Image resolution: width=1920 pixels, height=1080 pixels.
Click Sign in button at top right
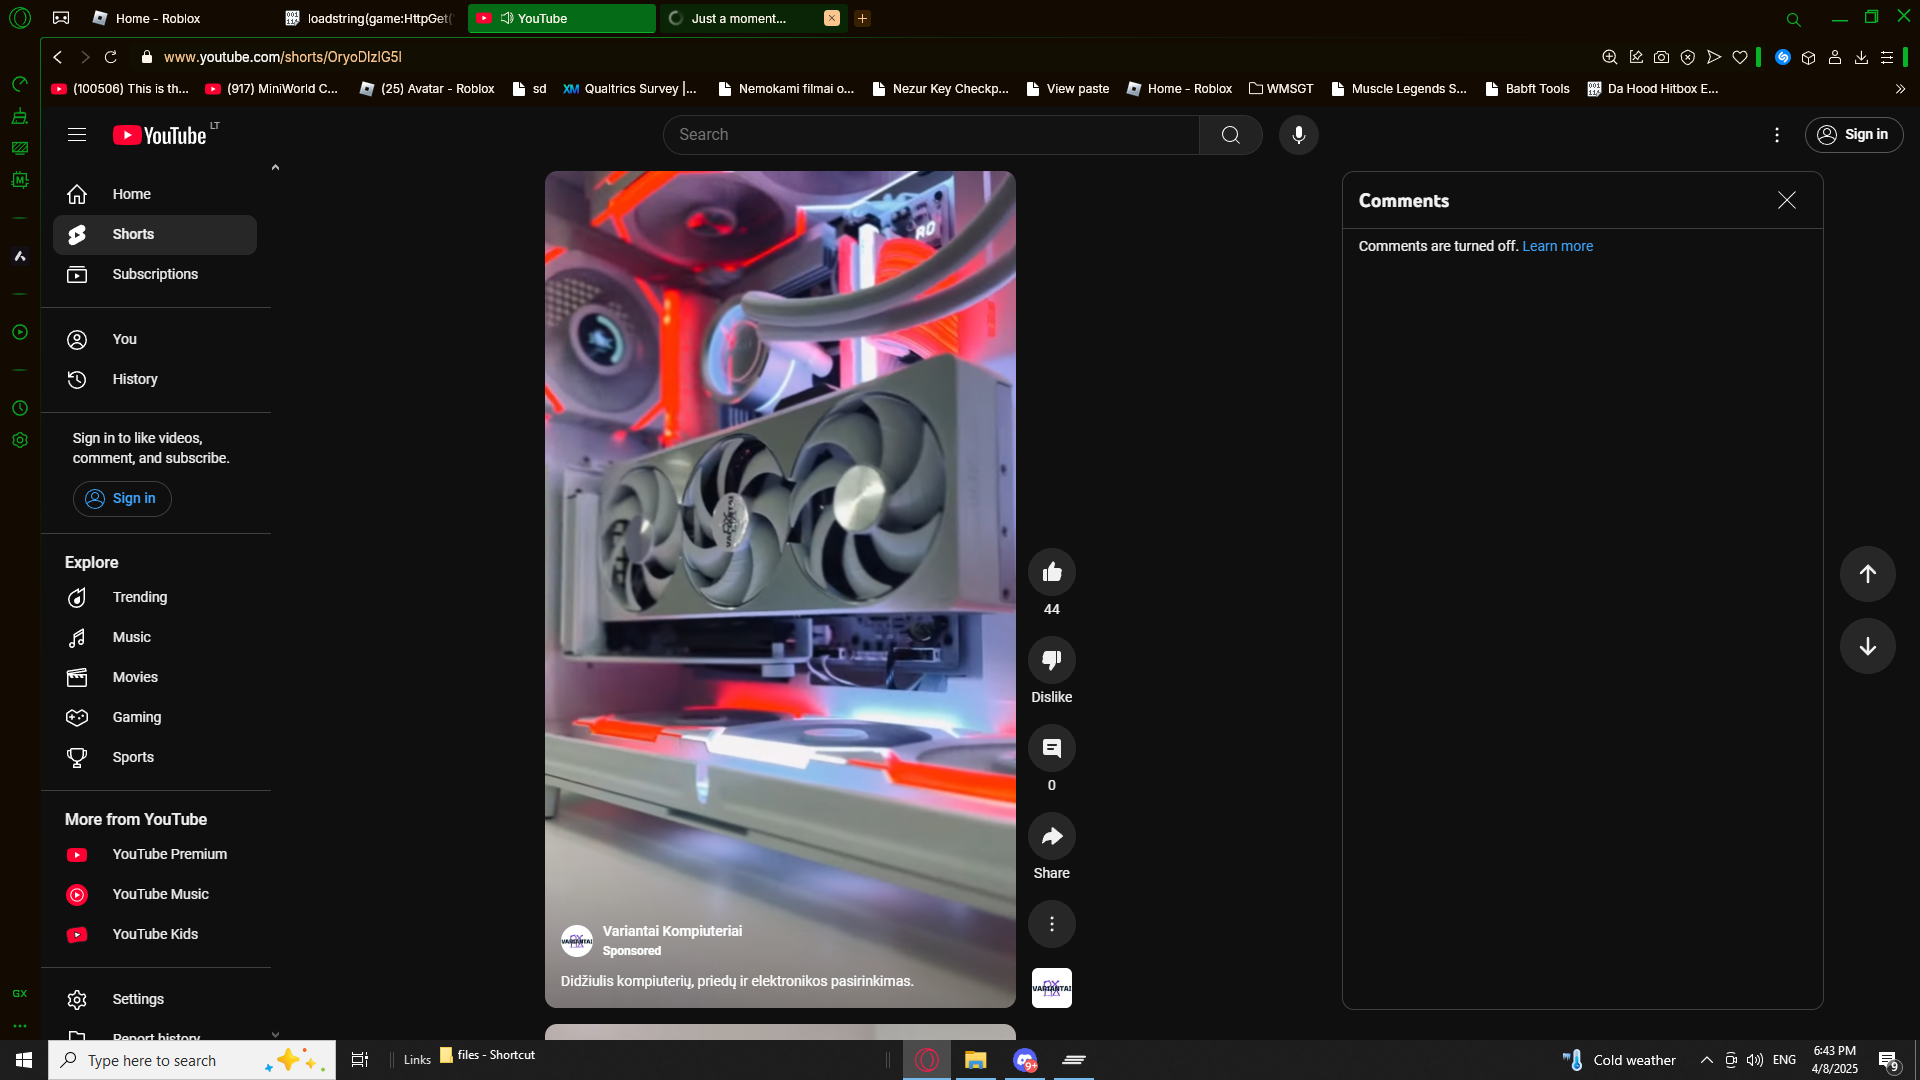[x=1853, y=135]
